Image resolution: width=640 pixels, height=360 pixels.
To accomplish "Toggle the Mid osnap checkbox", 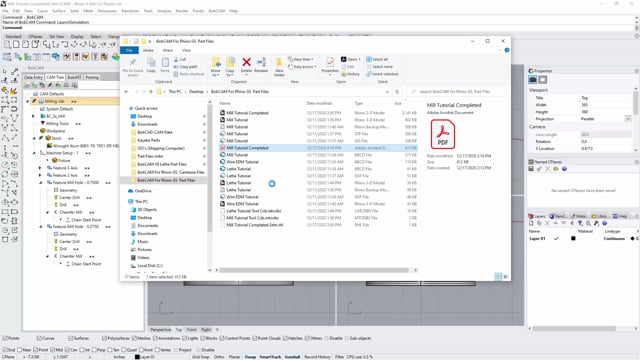I will (x=52, y=350).
